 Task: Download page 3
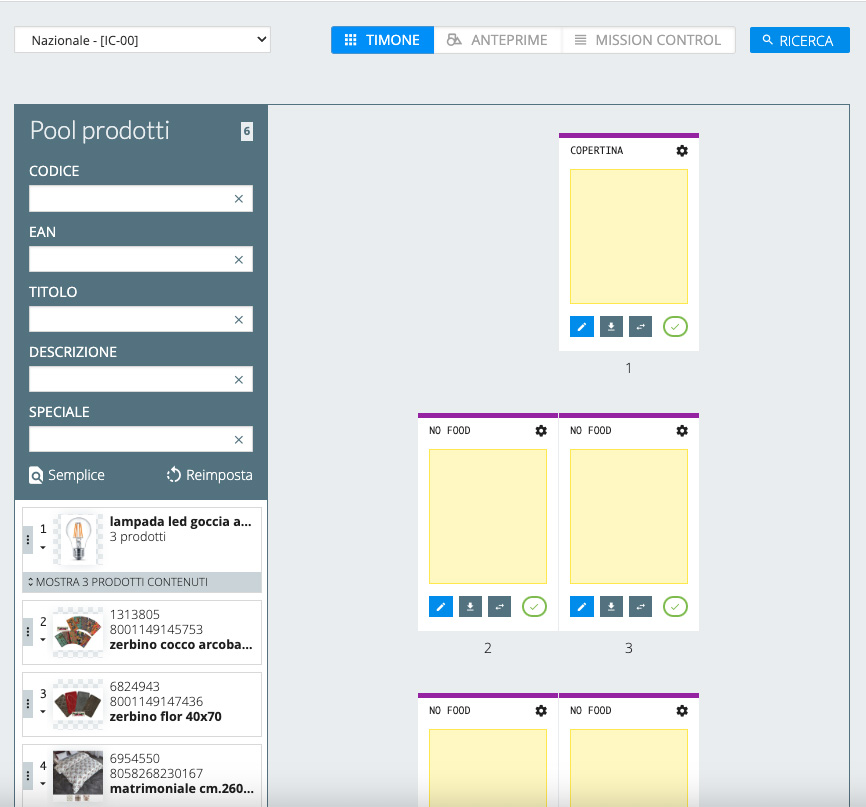(611, 607)
